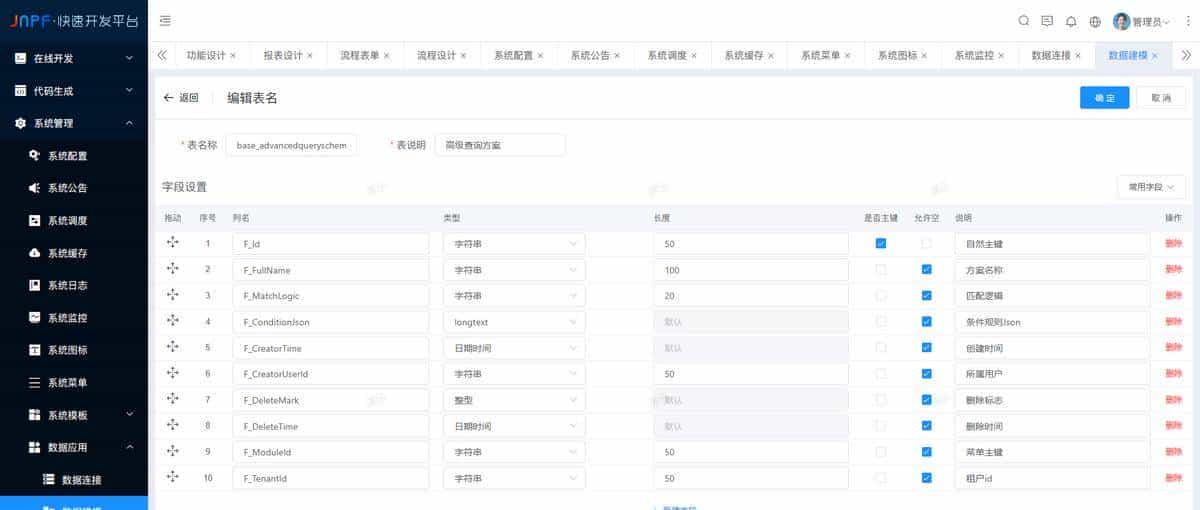Screen dimensions: 1200x510
Task: Collapse the sidebar with the hamburger icon
Action: [x=165, y=21]
